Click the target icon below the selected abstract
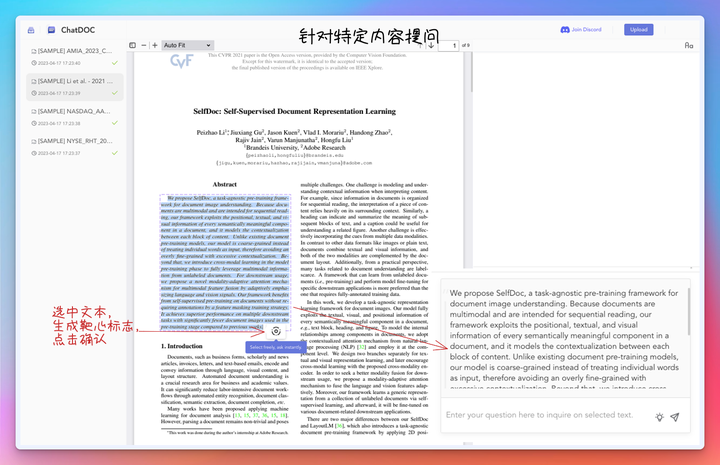Screen dimensions: 720x465 point(276,331)
